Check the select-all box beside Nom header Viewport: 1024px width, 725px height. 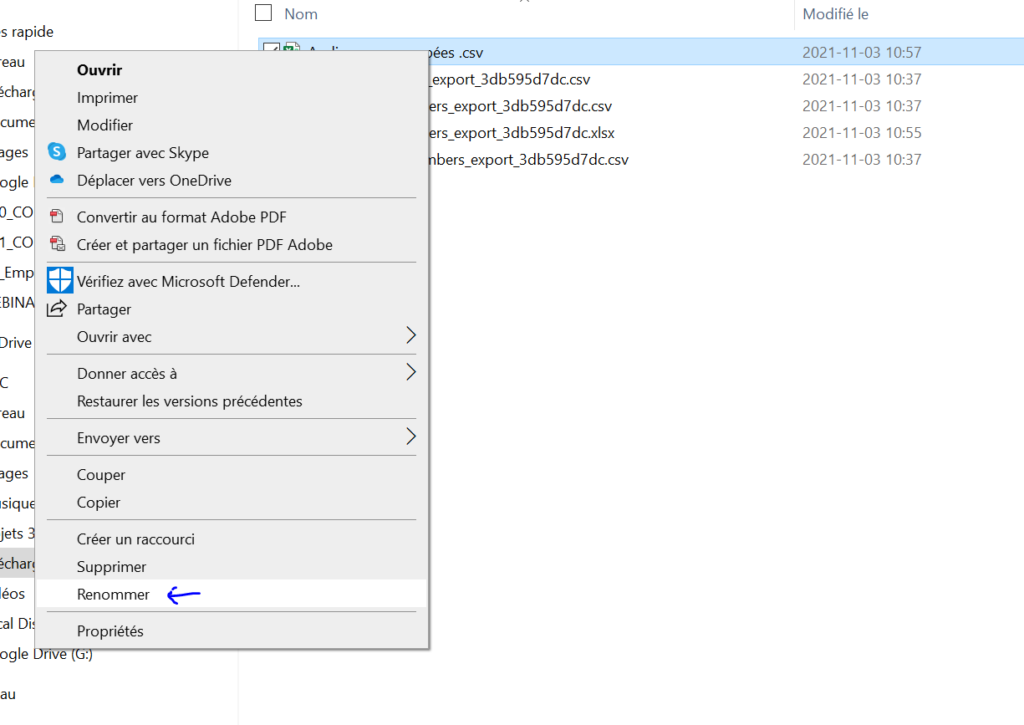coord(263,13)
